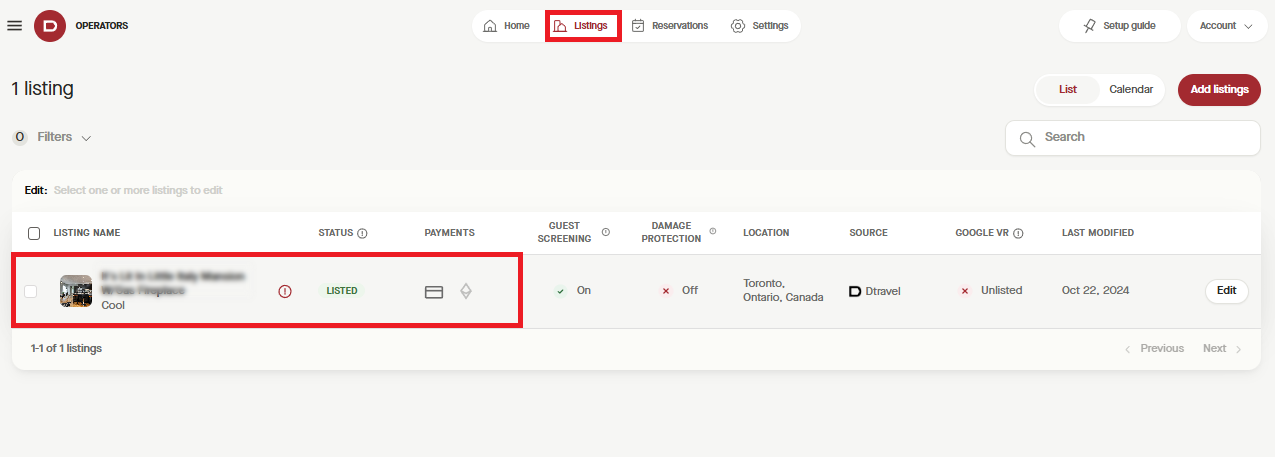Viewport: 1275px width, 457px height.
Task: Click into the Search field
Action: point(1132,138)
